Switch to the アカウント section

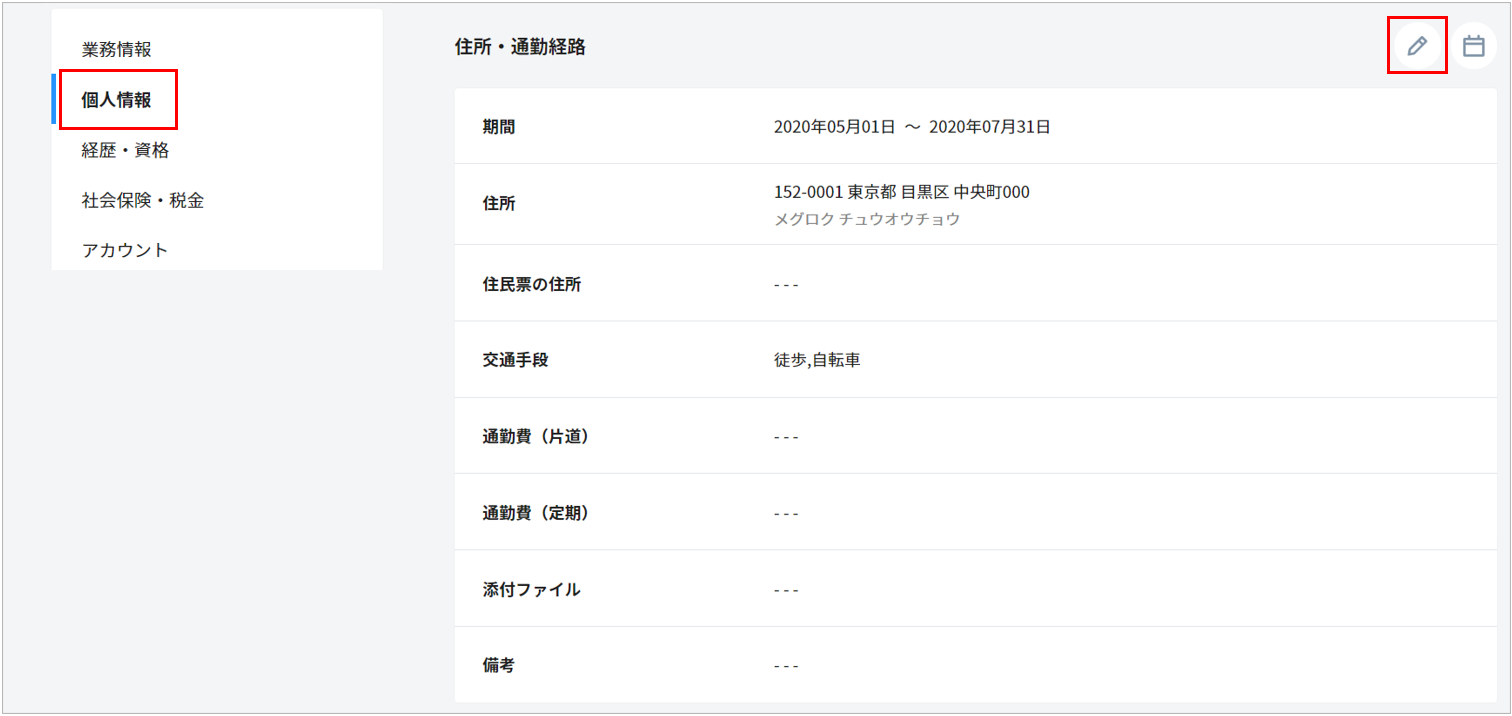[125, 250]
